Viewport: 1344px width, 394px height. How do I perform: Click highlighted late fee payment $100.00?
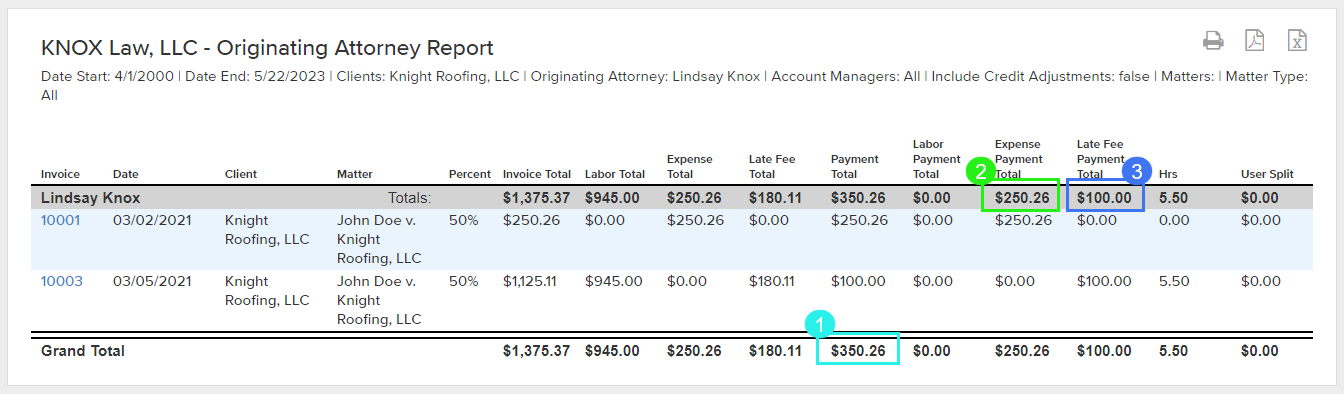pyautogui.click(x=1104, y=198)
